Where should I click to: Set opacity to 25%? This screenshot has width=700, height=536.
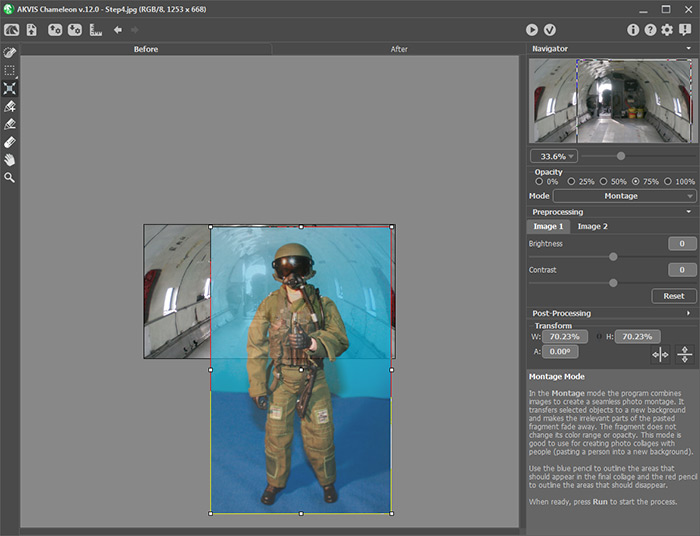click(x=571, y=181)
